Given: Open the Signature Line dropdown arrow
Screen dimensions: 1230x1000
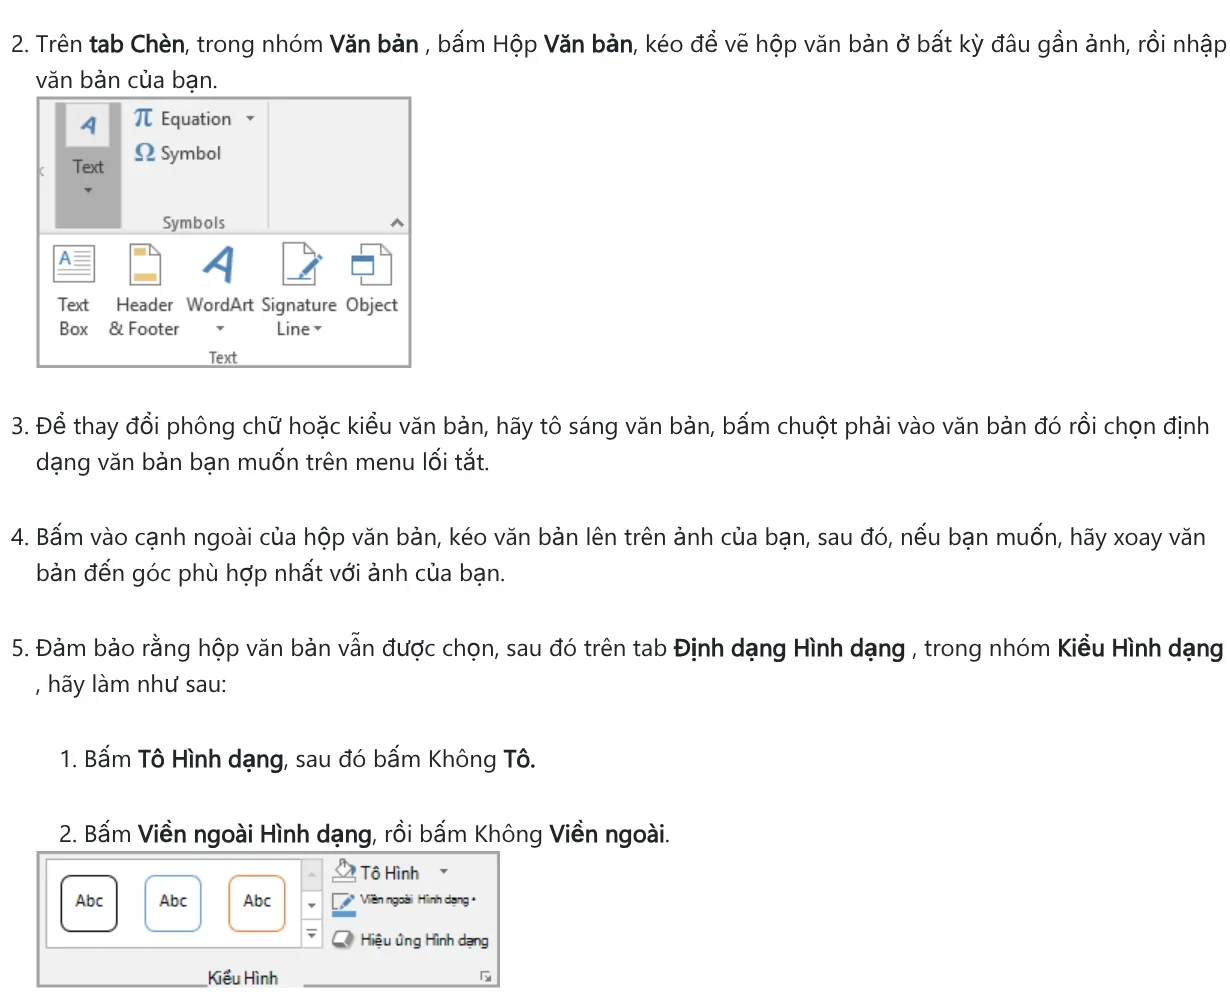Looking at the screenshot, I should [x=318, y=329].
